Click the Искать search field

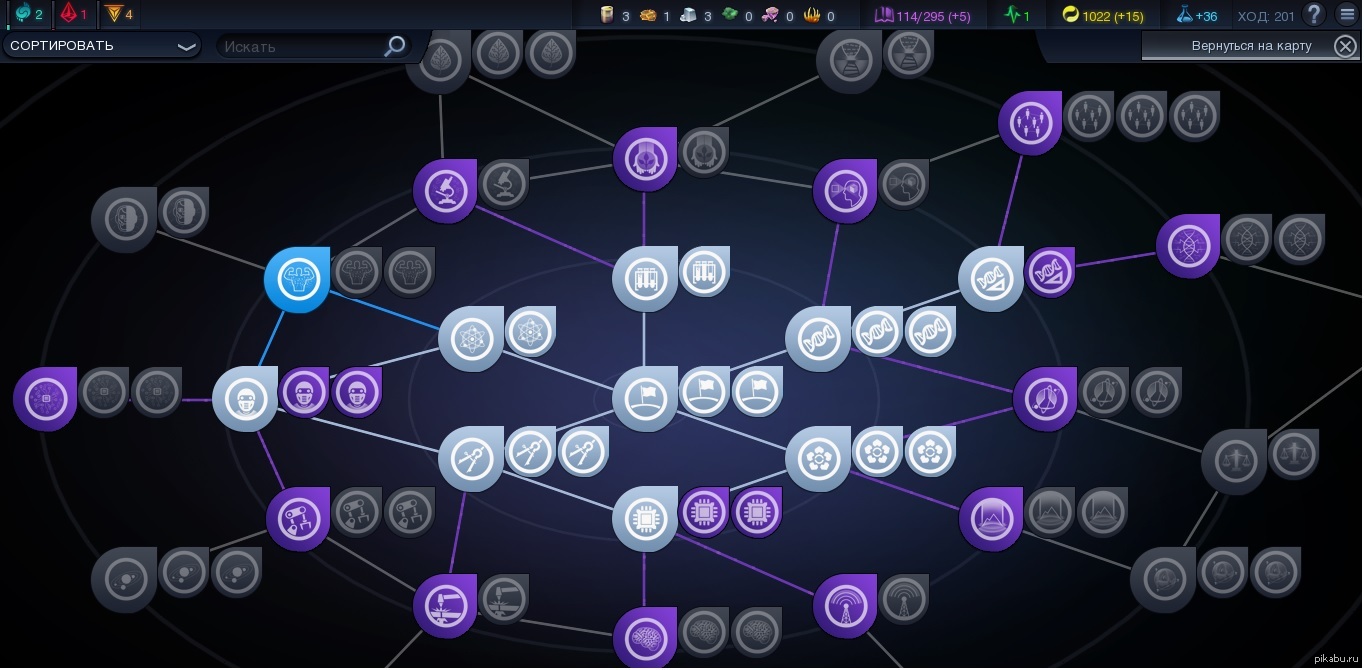click(300, 46)
